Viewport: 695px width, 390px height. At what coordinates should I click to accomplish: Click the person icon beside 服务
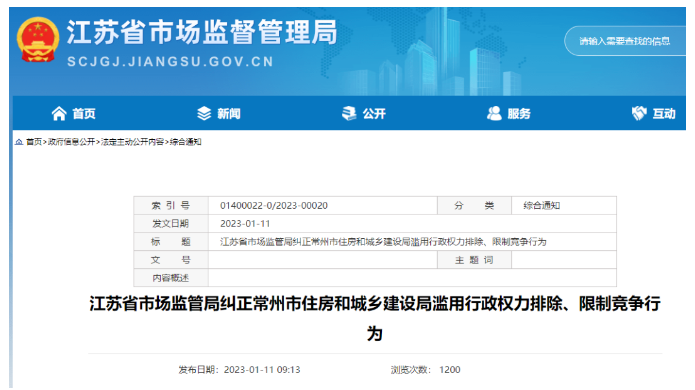point(494,113)
